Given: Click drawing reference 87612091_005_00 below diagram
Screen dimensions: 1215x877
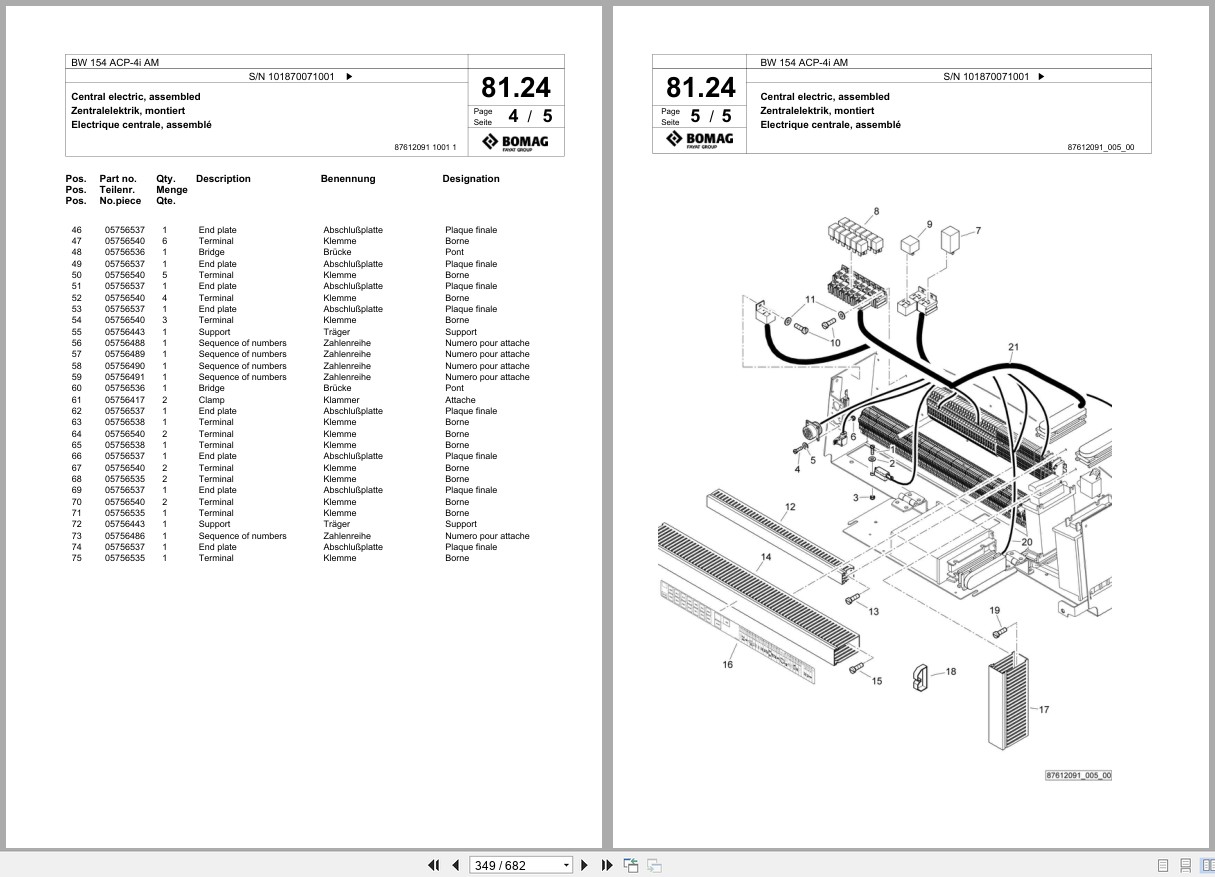Looking at the screenshot, I should [x=1078, y=775].
